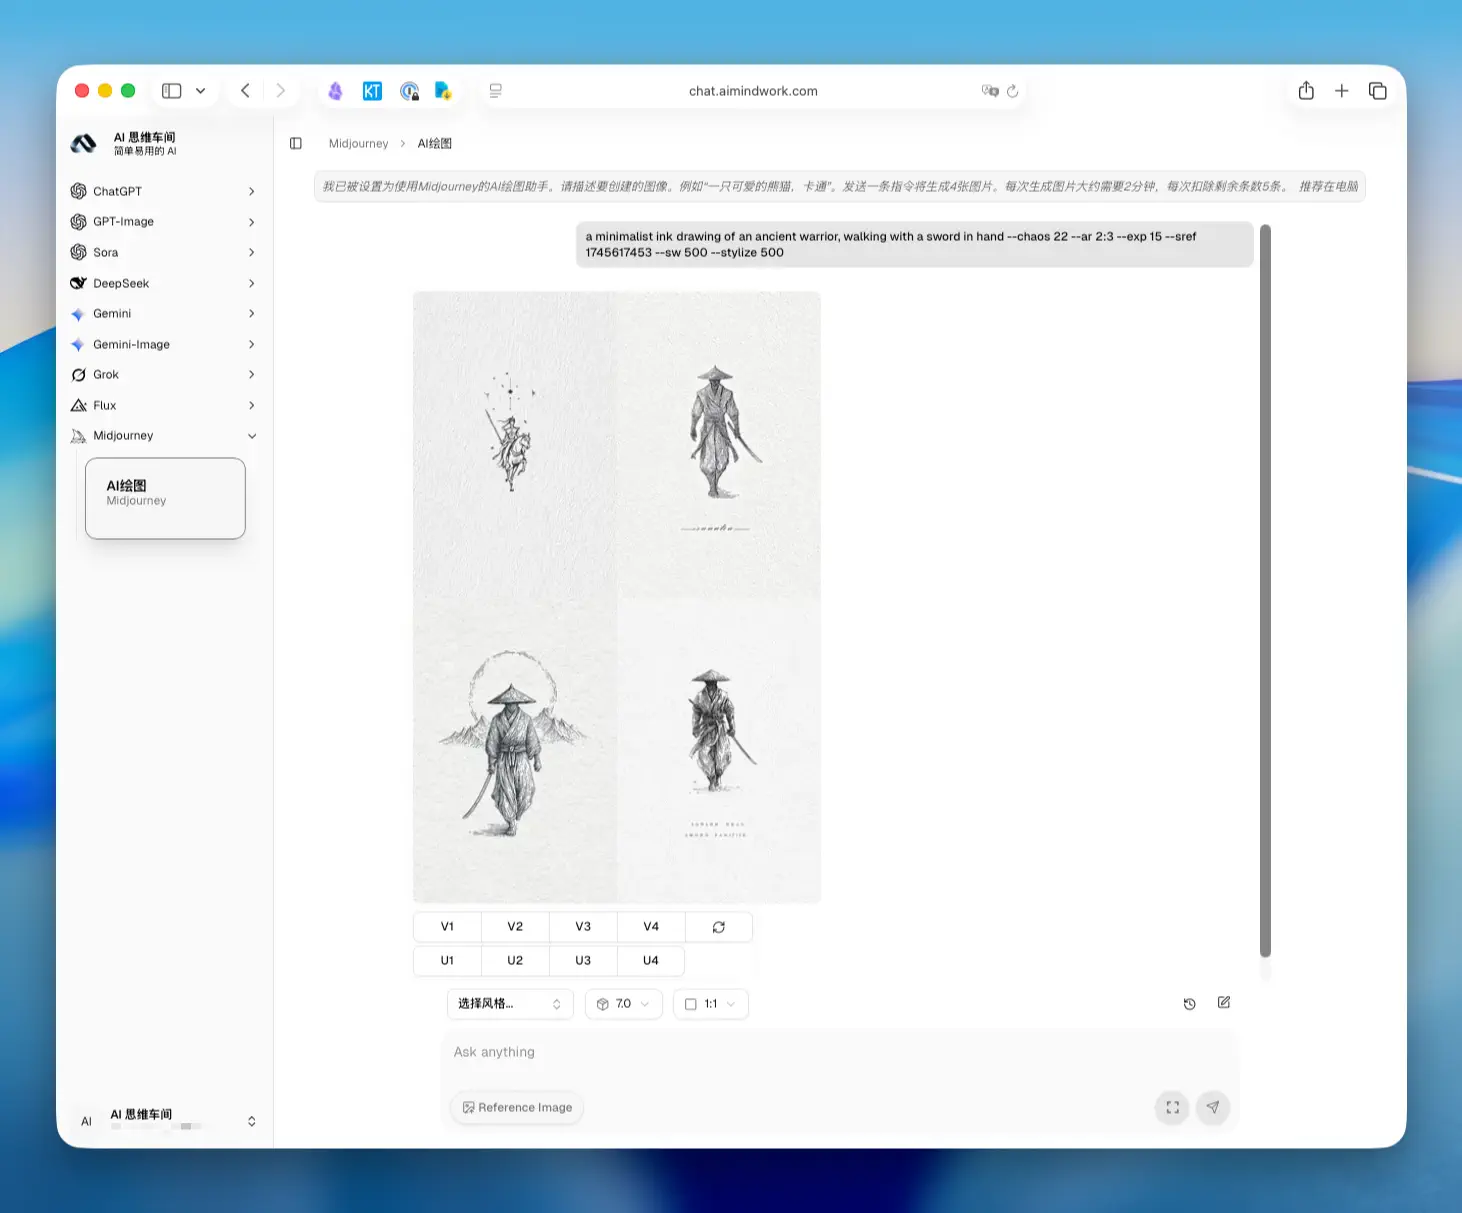The width and height of the screenshot is (1462, 1213).
Task: Open the AI绘图 Midjourney conversation card
Action: point(165,498)
